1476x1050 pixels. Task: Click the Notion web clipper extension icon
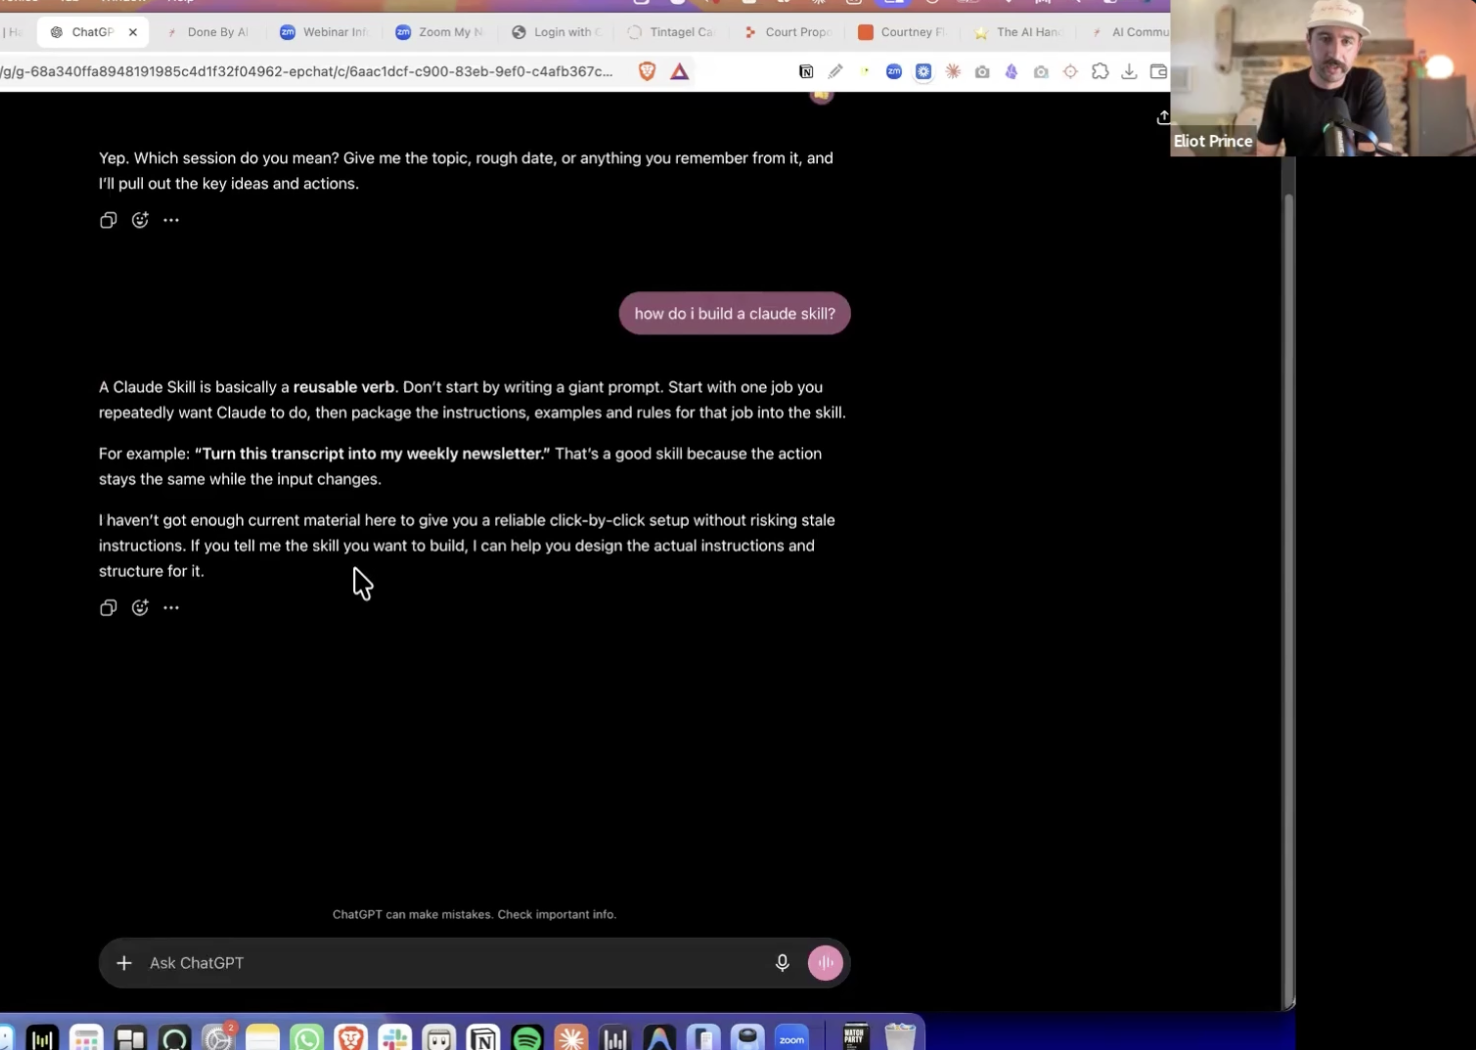(806, 72)
